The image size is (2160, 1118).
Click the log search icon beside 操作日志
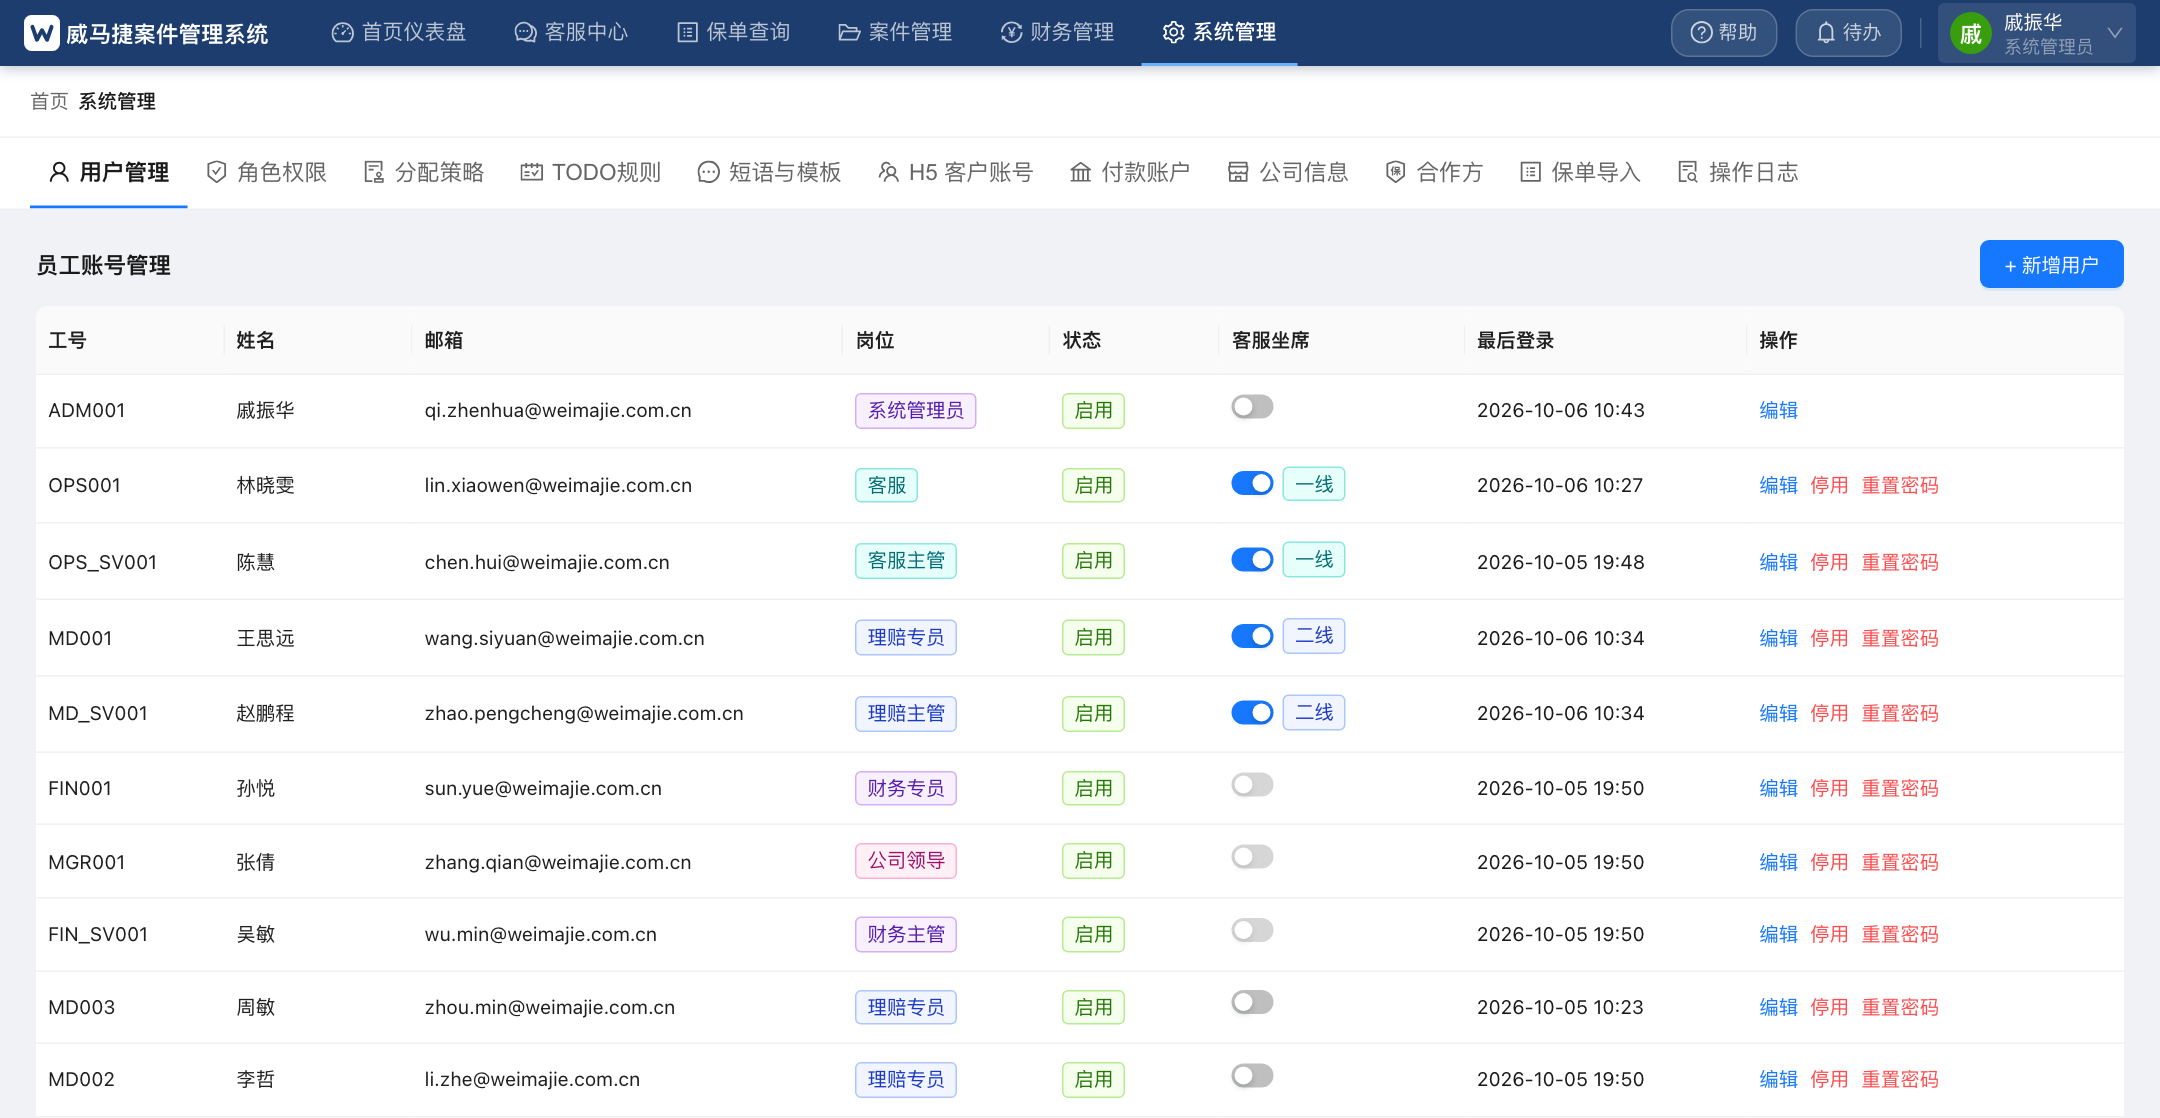(x=1688, y=172)
